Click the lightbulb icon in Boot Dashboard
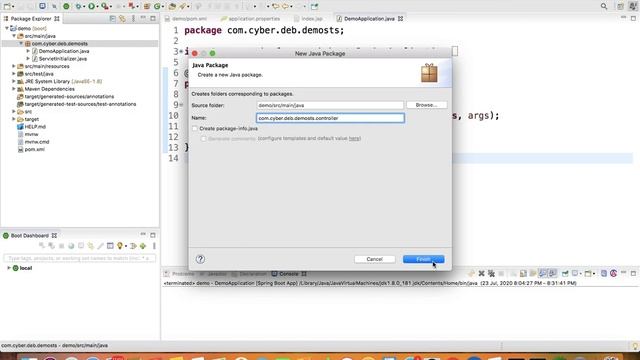The height and width of the screenshot is (360, 640). pyautogui.click(x=120, y=246)
